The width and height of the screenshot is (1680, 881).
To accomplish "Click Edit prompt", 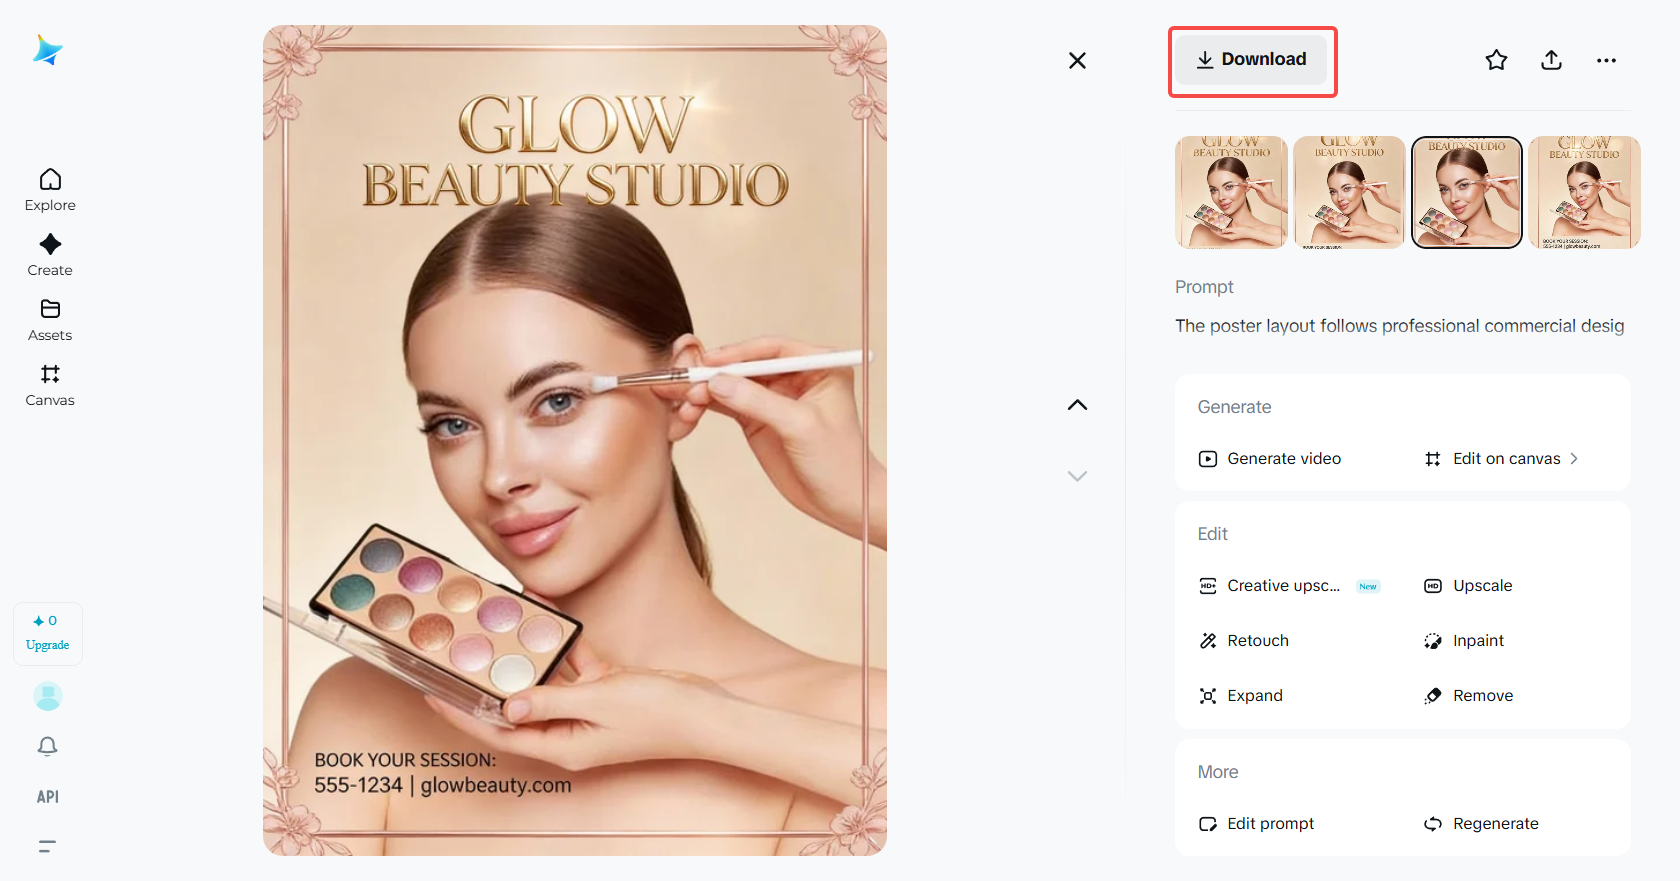I will pos(1256,824).
